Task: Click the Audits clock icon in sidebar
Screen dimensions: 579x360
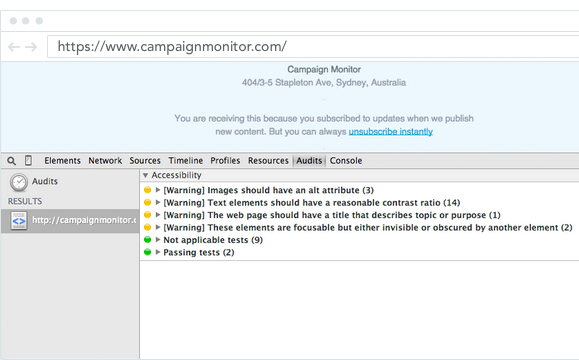Action: coord(19,182)
